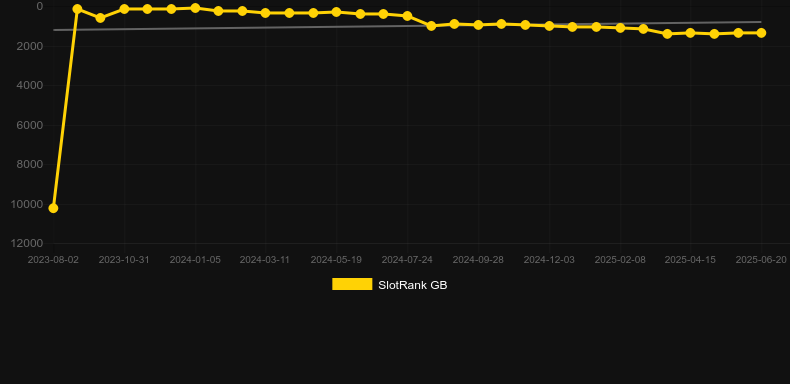Click the data point above 2024-05-19
The height and width of the screenshot is (384, 790).
(336, 12)
